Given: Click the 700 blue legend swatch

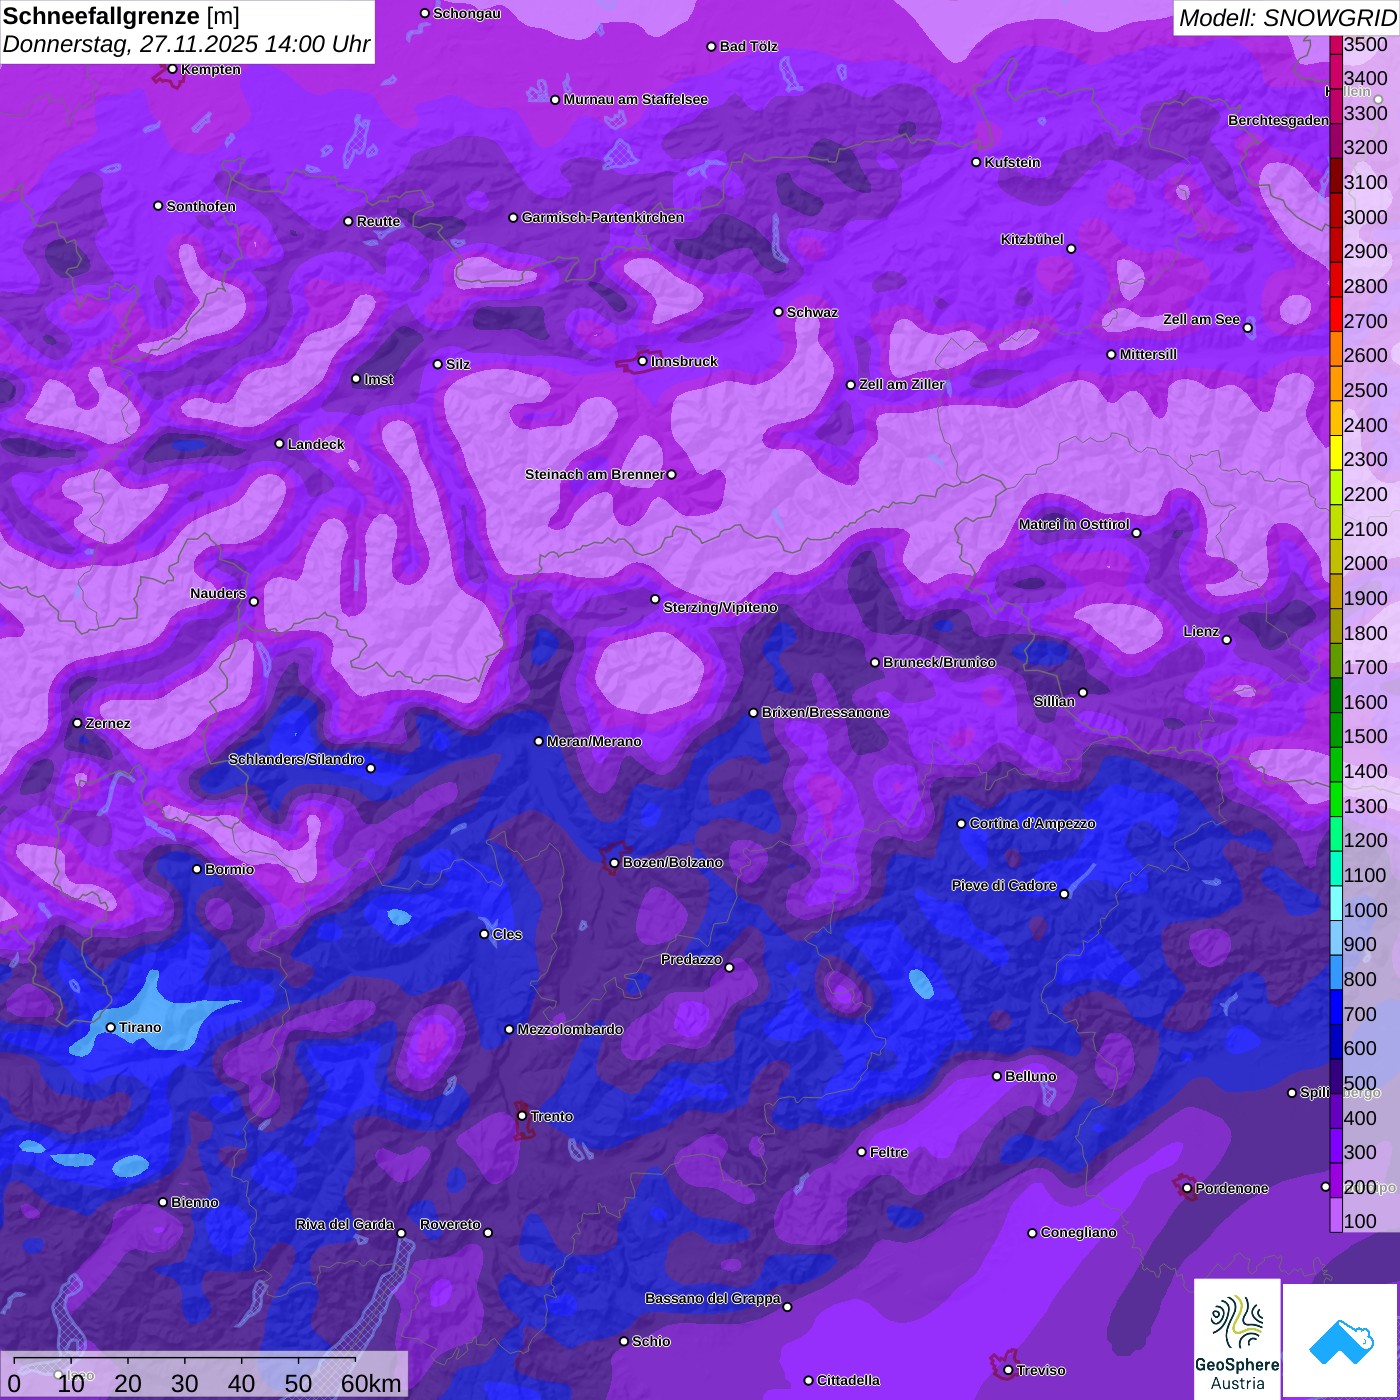Looking at the screenshot, I should 1336,1007.
